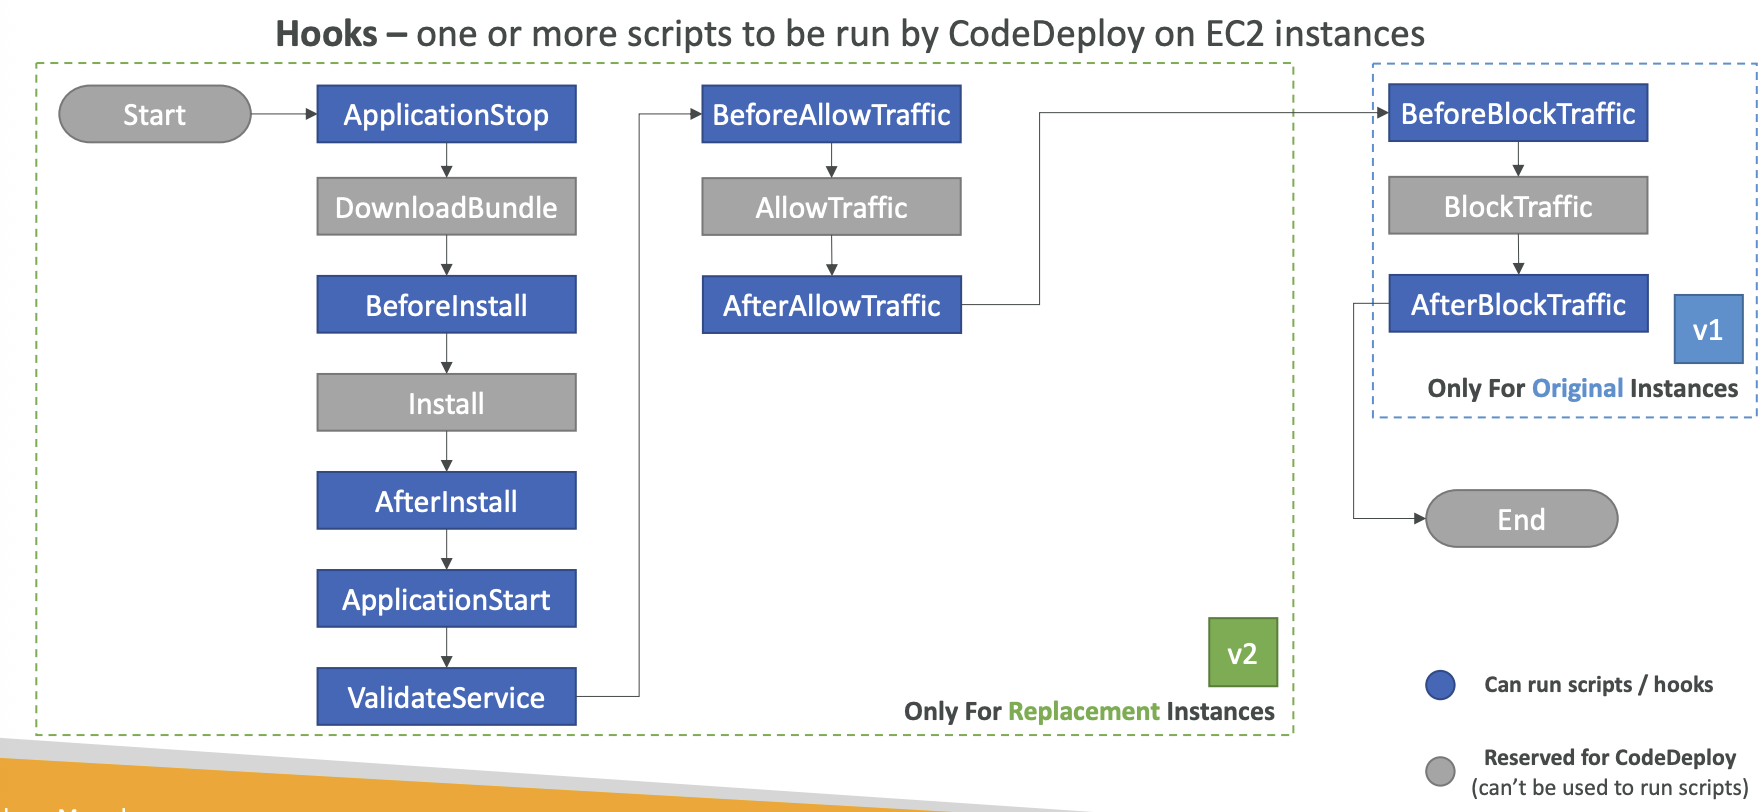This screenshot has height=812, width=1762.
Task: Click the BlockTraffic gray box
Action: [x=1517, y=206]
